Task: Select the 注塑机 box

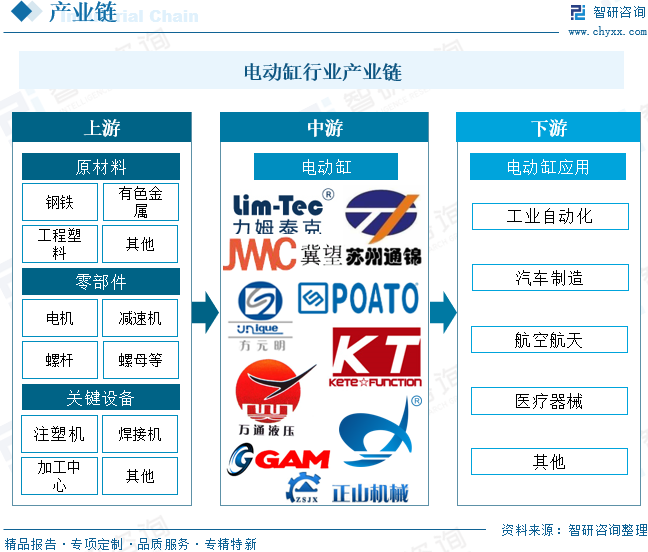Action: (60, 434)
